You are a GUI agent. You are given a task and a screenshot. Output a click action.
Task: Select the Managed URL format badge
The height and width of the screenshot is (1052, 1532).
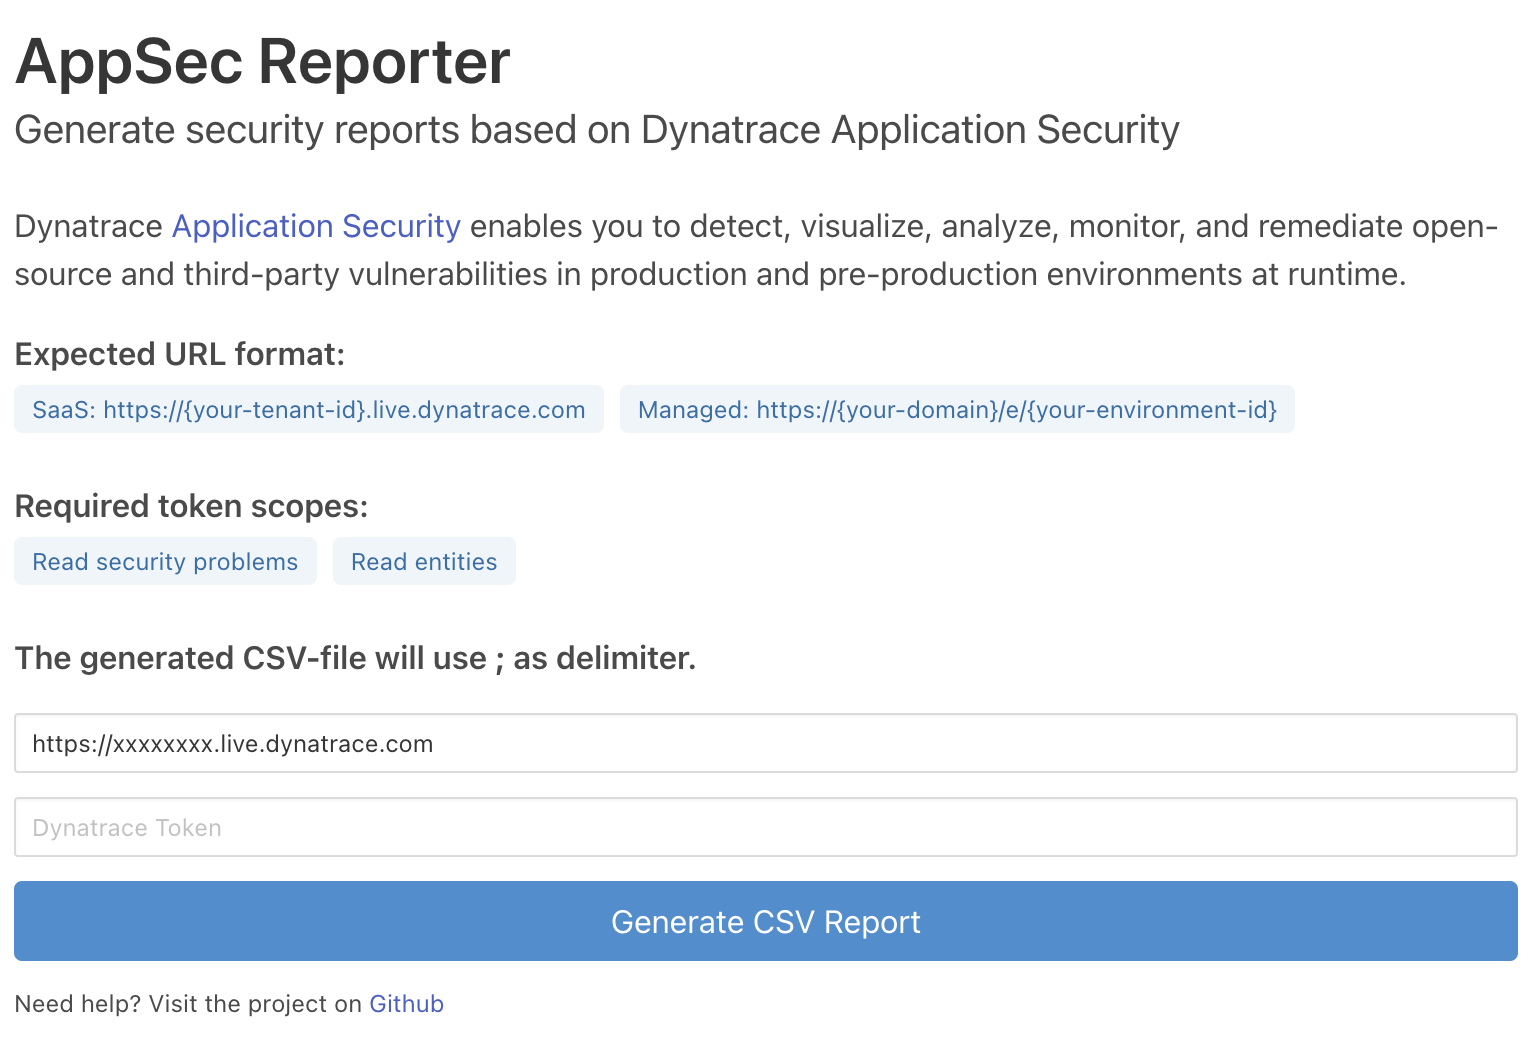coord(957,409)
